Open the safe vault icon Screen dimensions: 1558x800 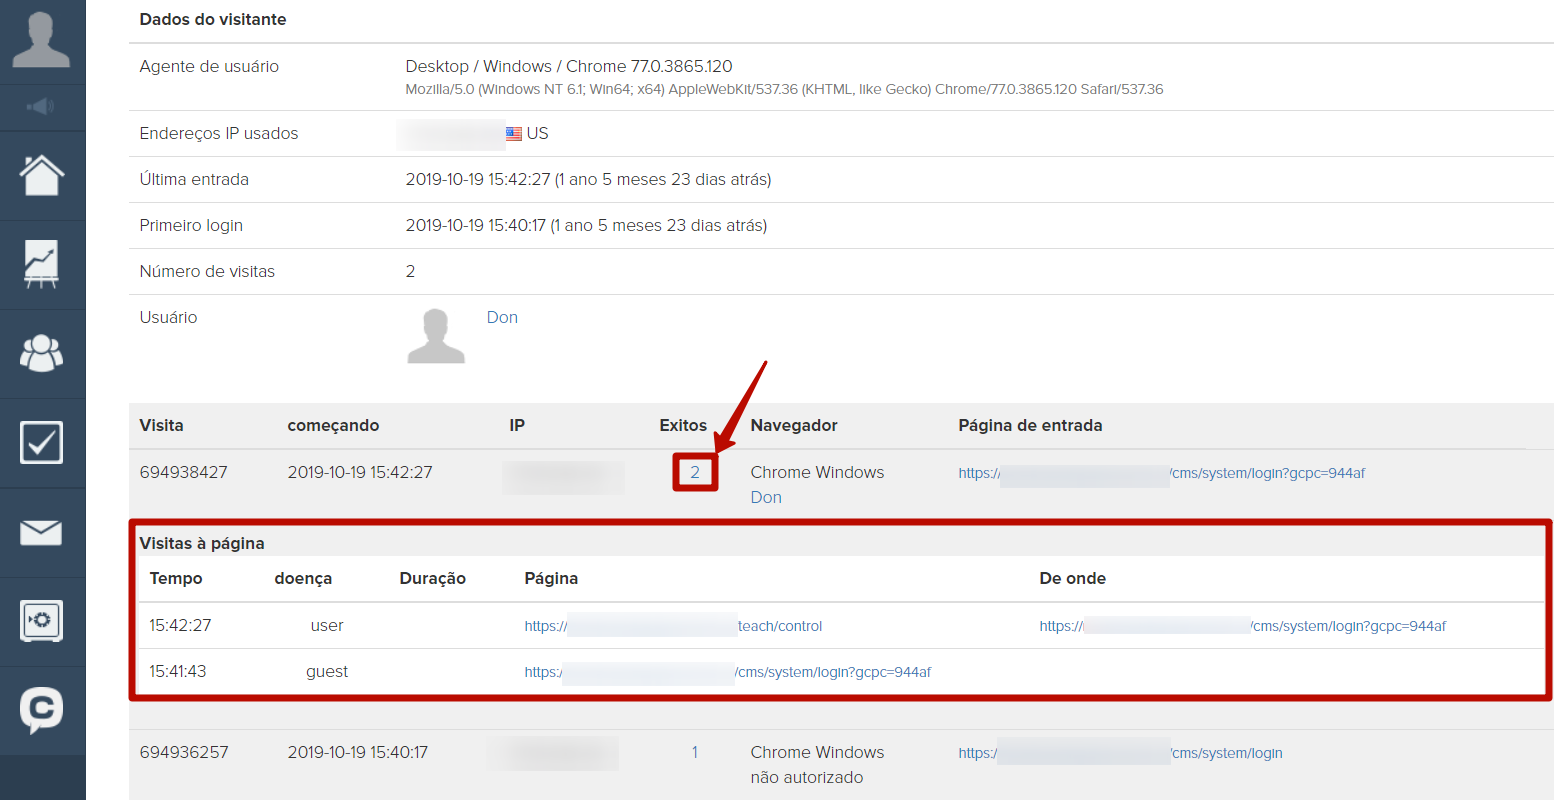[41, 621]
